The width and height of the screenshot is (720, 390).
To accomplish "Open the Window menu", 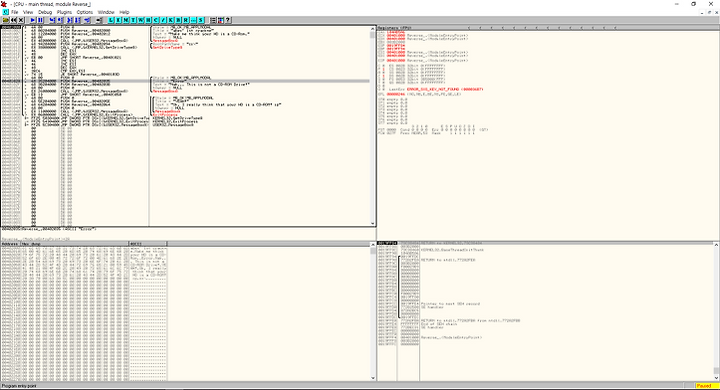I will pyautogui.click(x=106, y=12).
